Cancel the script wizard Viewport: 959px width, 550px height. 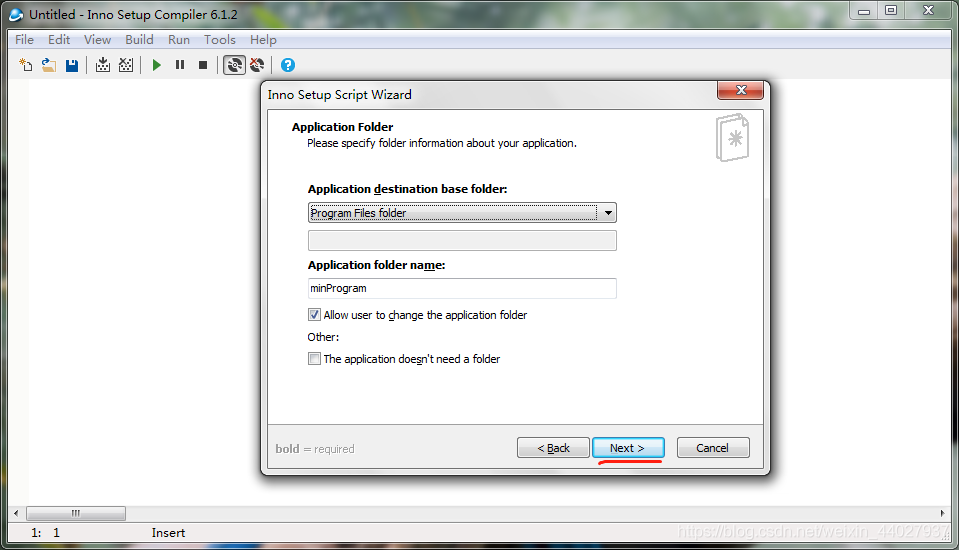click(x=713, y=448)
